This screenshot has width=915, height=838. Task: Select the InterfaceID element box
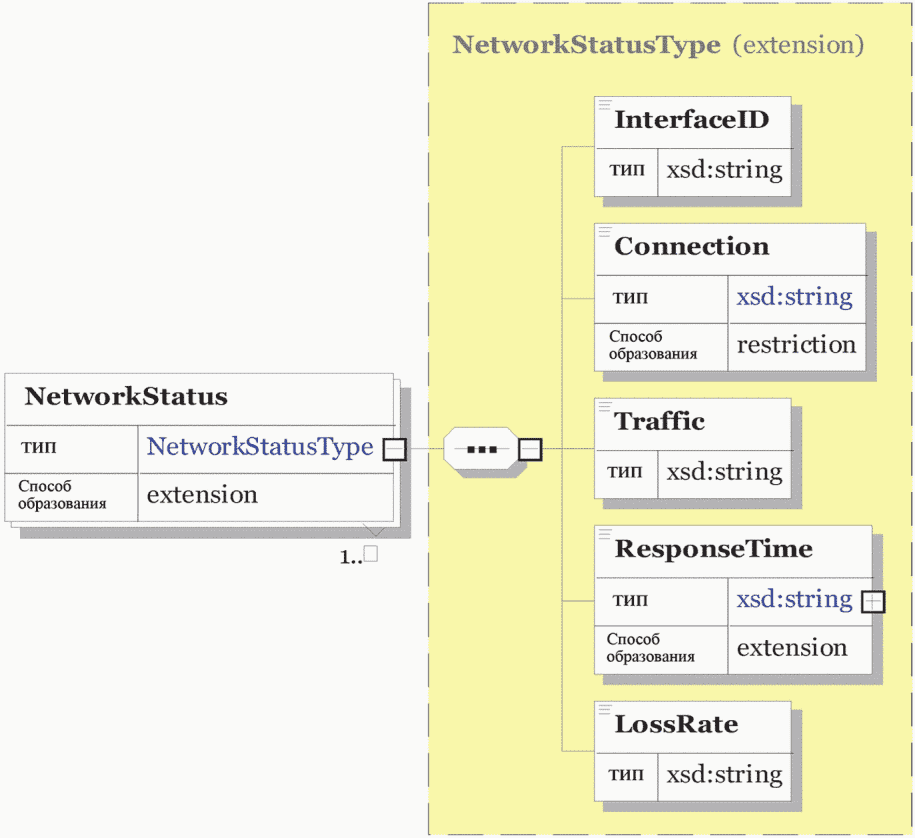(693, 146)
